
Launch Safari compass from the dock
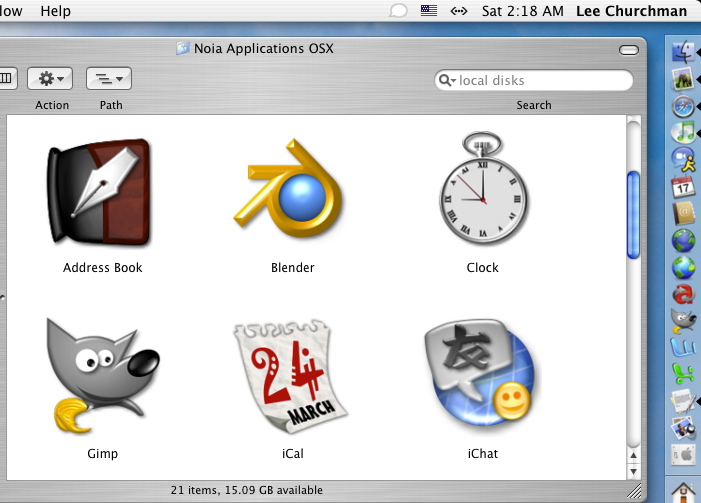(x=683, y=106)
